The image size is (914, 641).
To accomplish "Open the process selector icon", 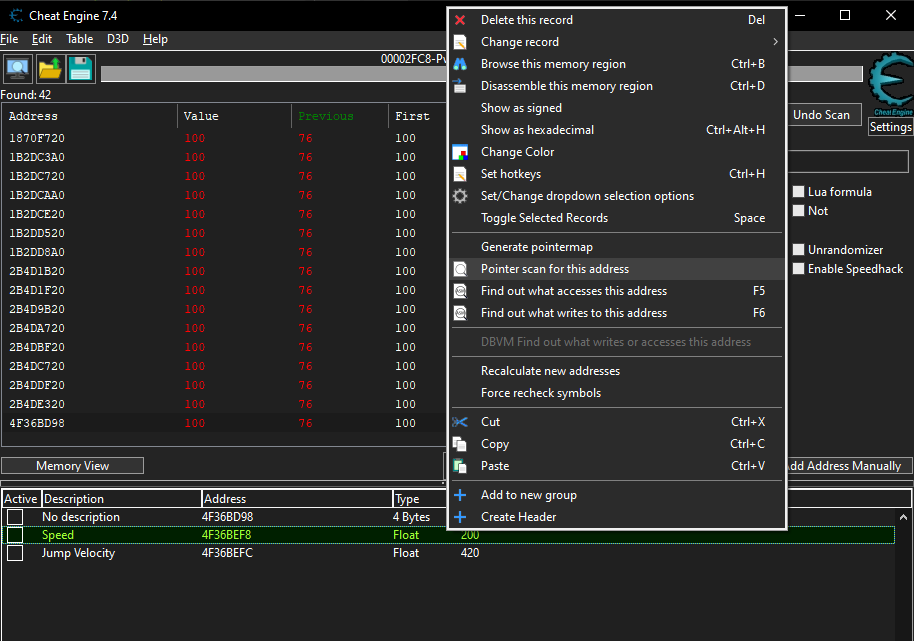I will 18,69.
